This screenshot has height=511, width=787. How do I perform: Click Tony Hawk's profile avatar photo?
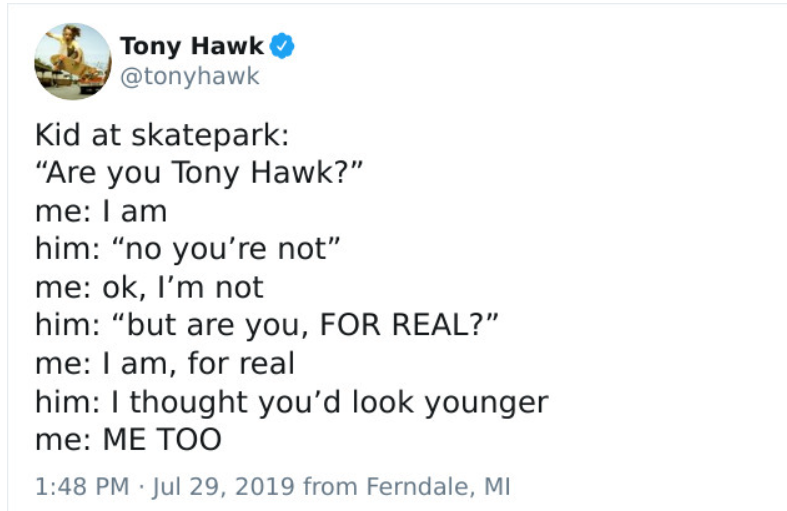(x=73, y=61)
